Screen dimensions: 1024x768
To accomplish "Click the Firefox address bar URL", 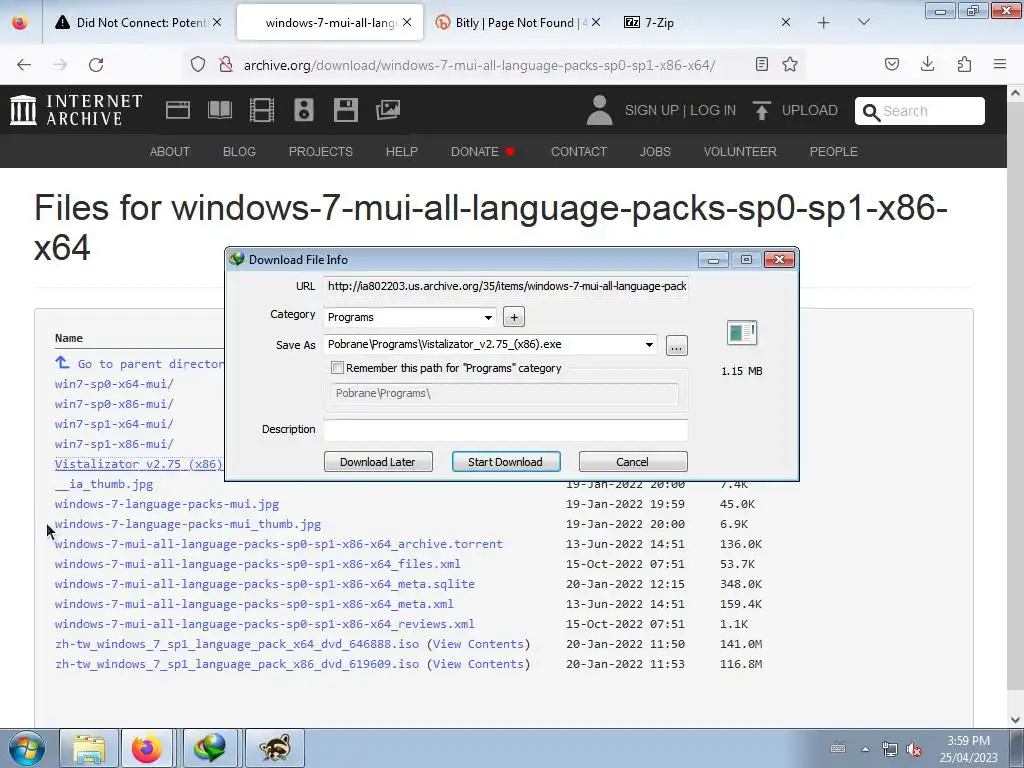I will click(x=479, y=65).
